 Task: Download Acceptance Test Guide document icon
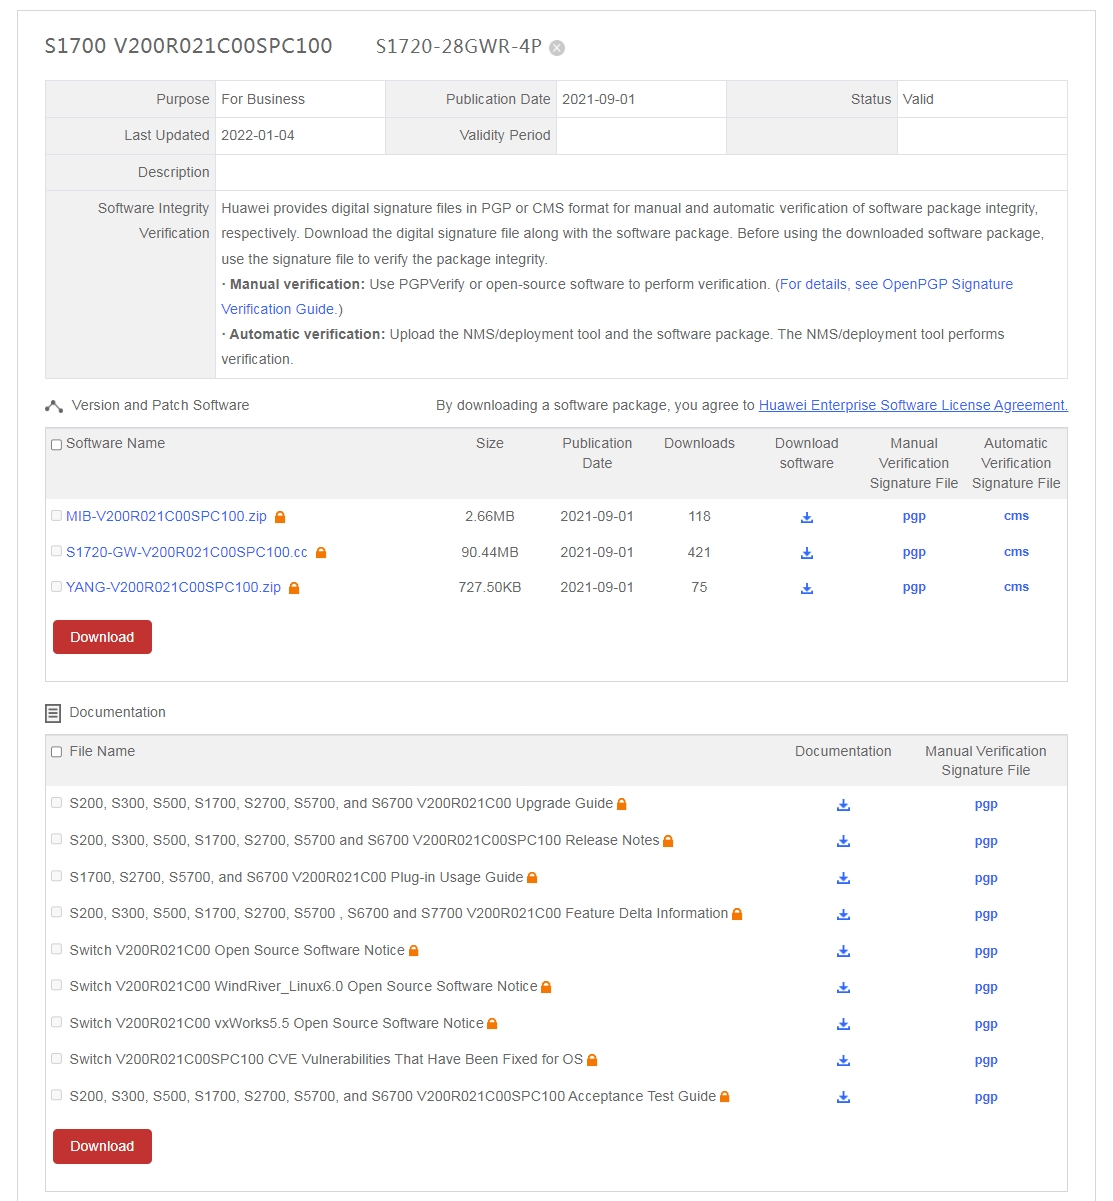pos(843,1097)
